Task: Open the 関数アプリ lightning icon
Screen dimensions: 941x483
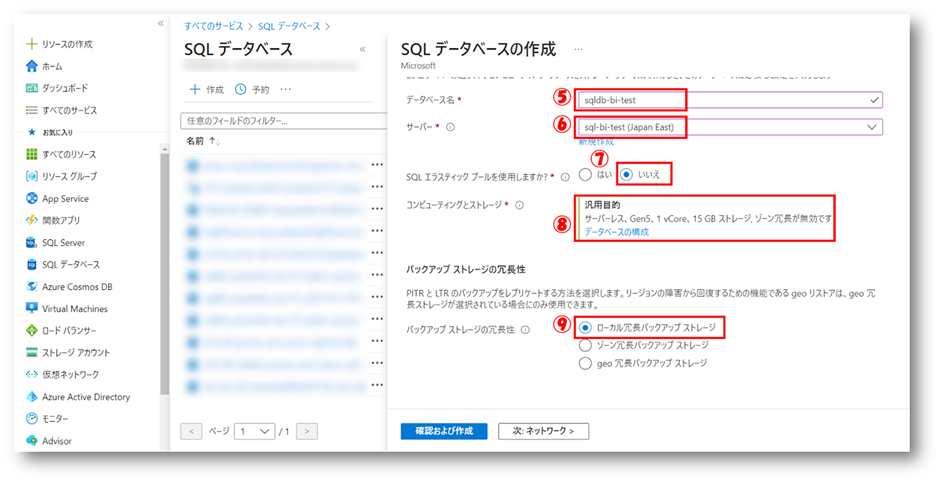Action: tap(32, 220)
